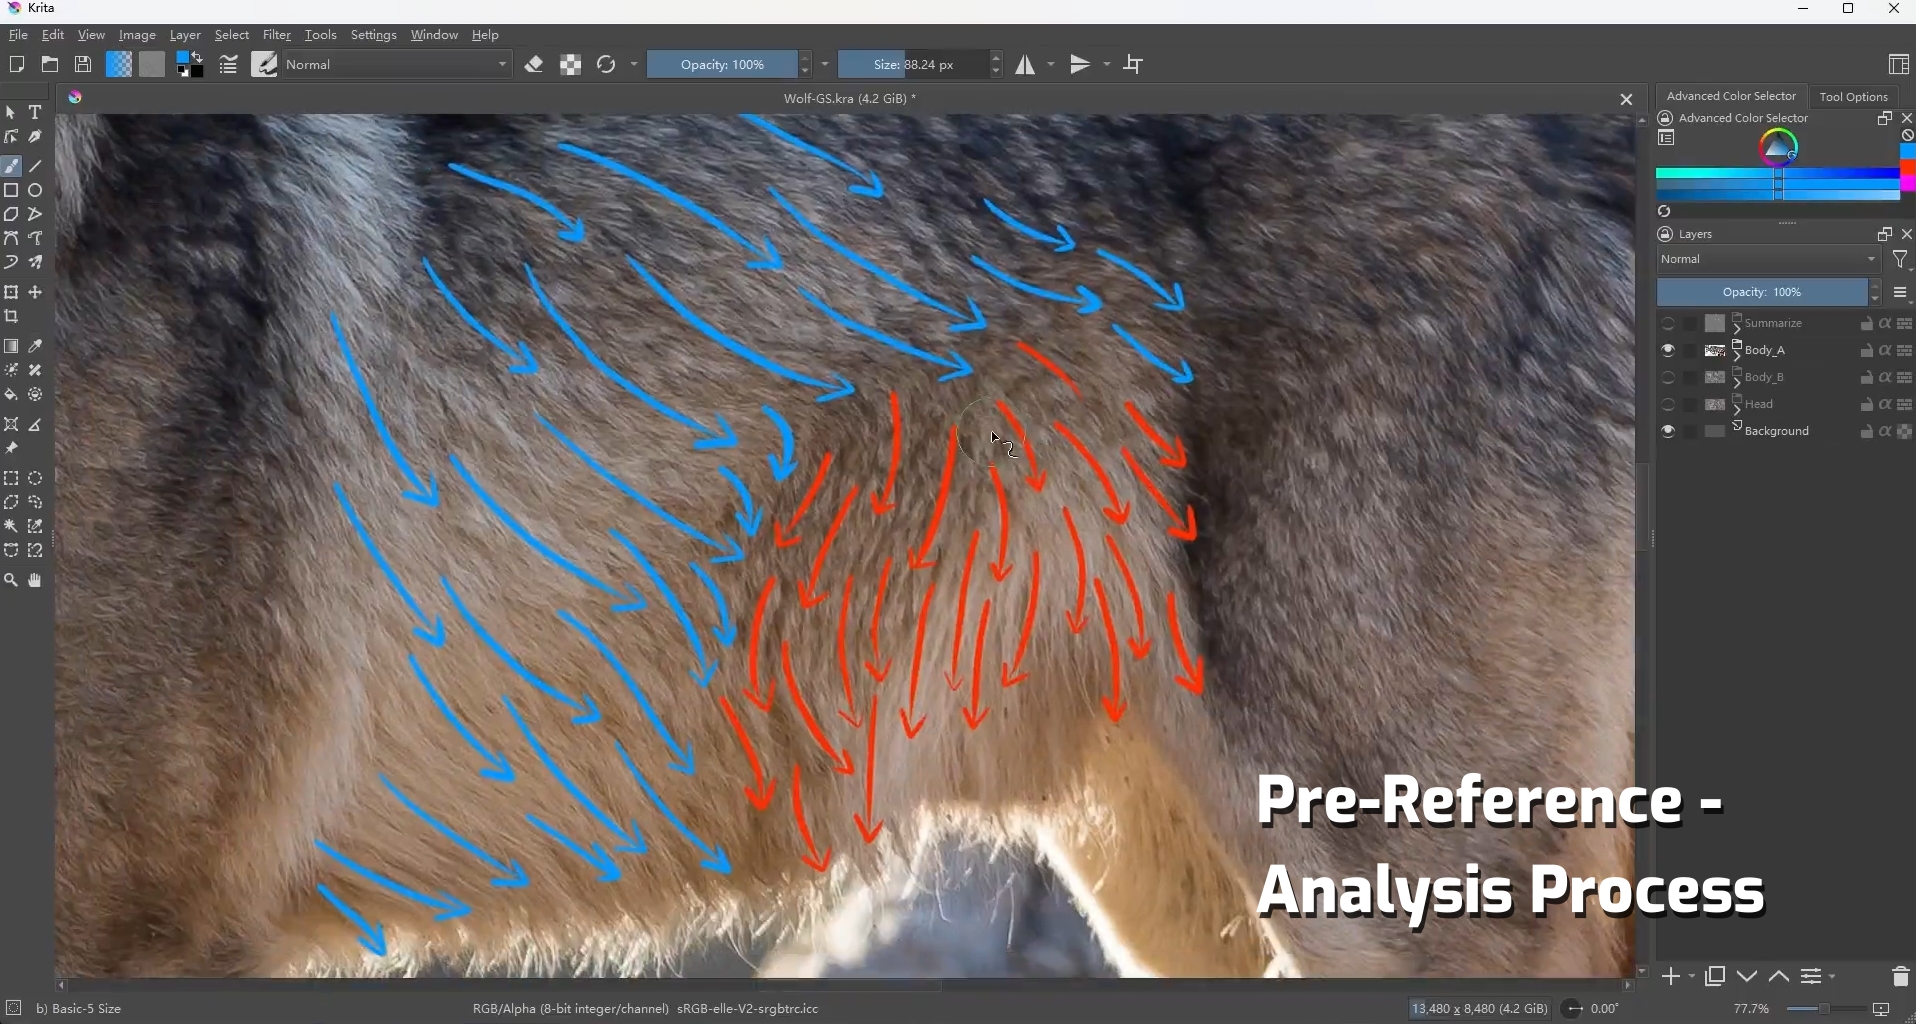Choose the Ellipse shape tool

point(37,190)
